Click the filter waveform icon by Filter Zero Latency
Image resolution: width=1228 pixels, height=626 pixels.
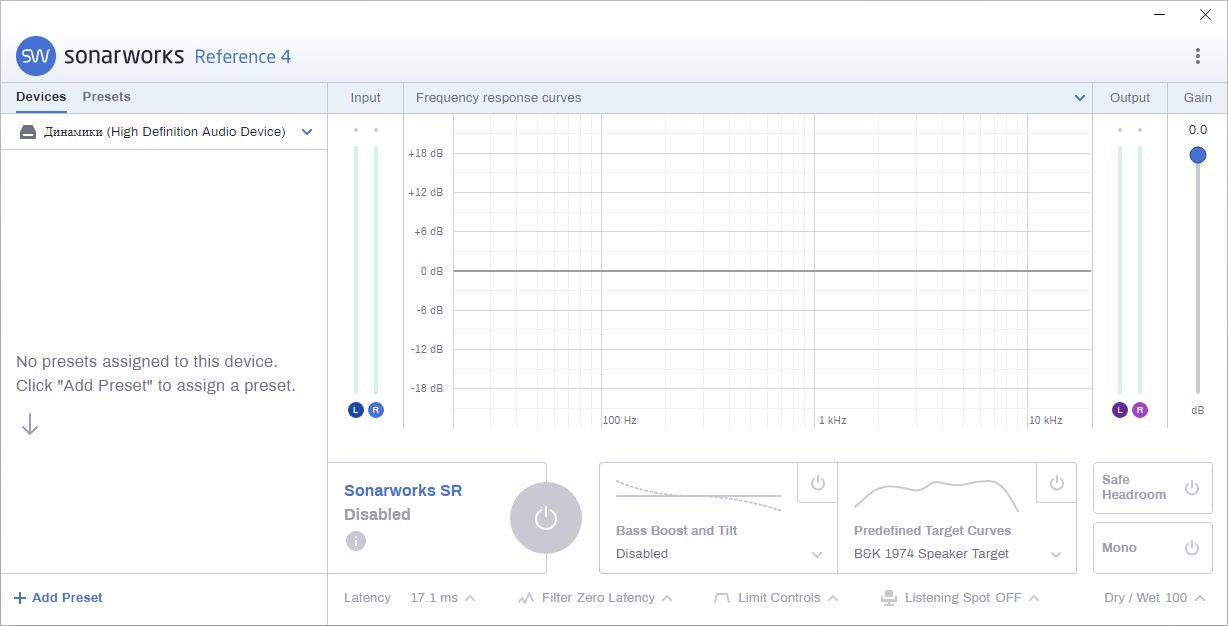coord(526,598)
